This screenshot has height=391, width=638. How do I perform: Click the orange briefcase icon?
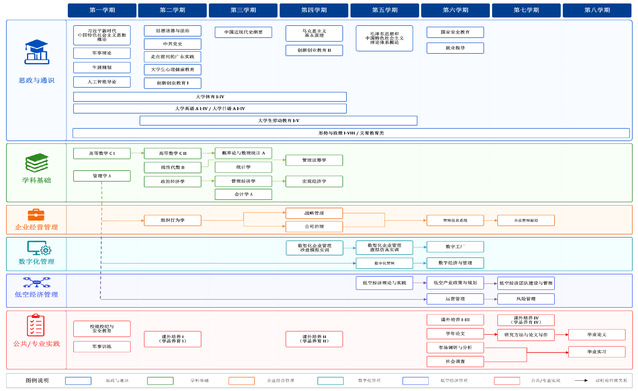pyautogui.click(x=36, y=215)
